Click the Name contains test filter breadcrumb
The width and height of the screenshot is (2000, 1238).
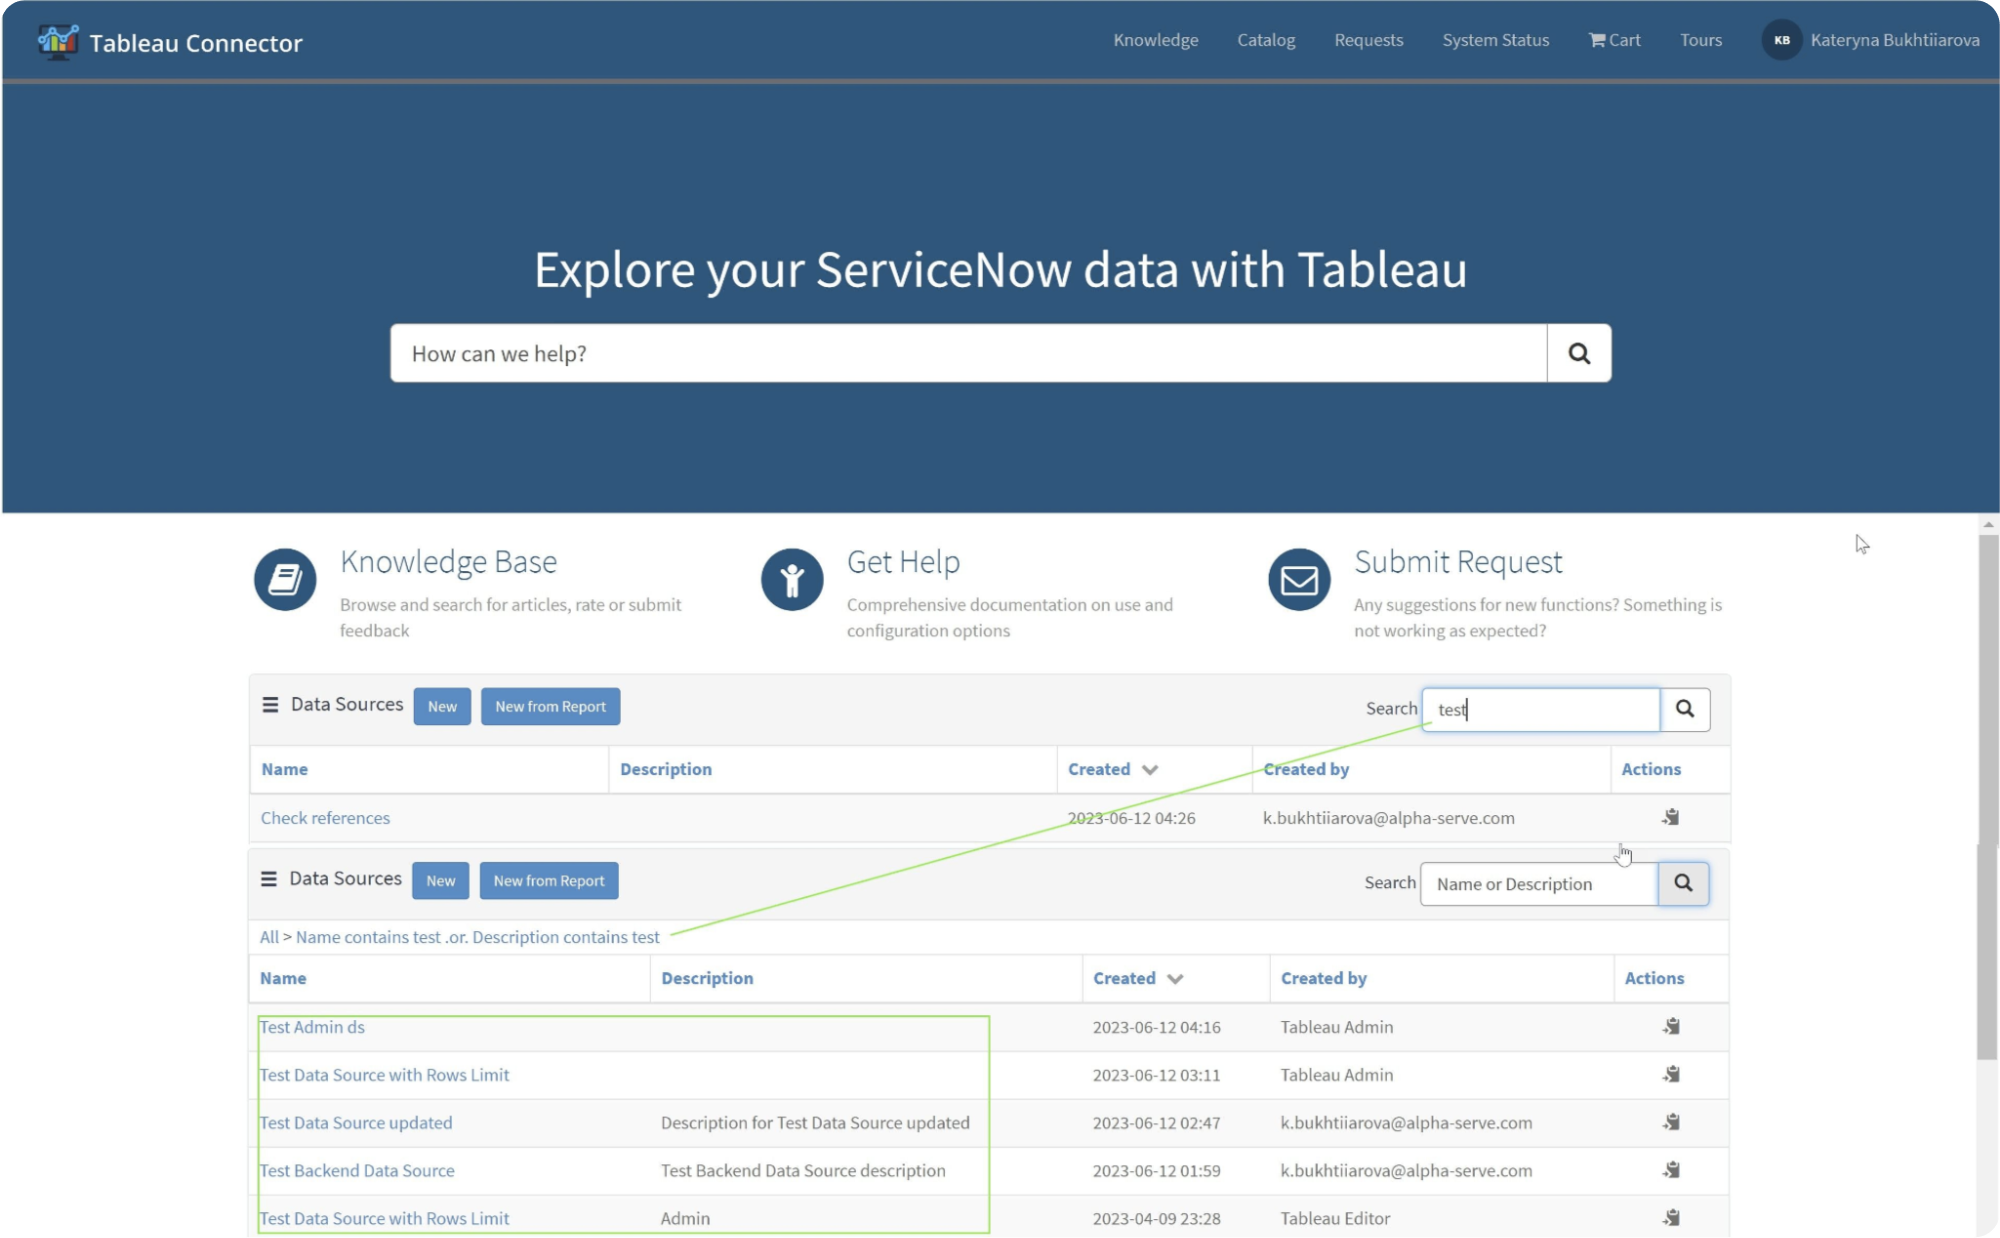pos(478,937)
